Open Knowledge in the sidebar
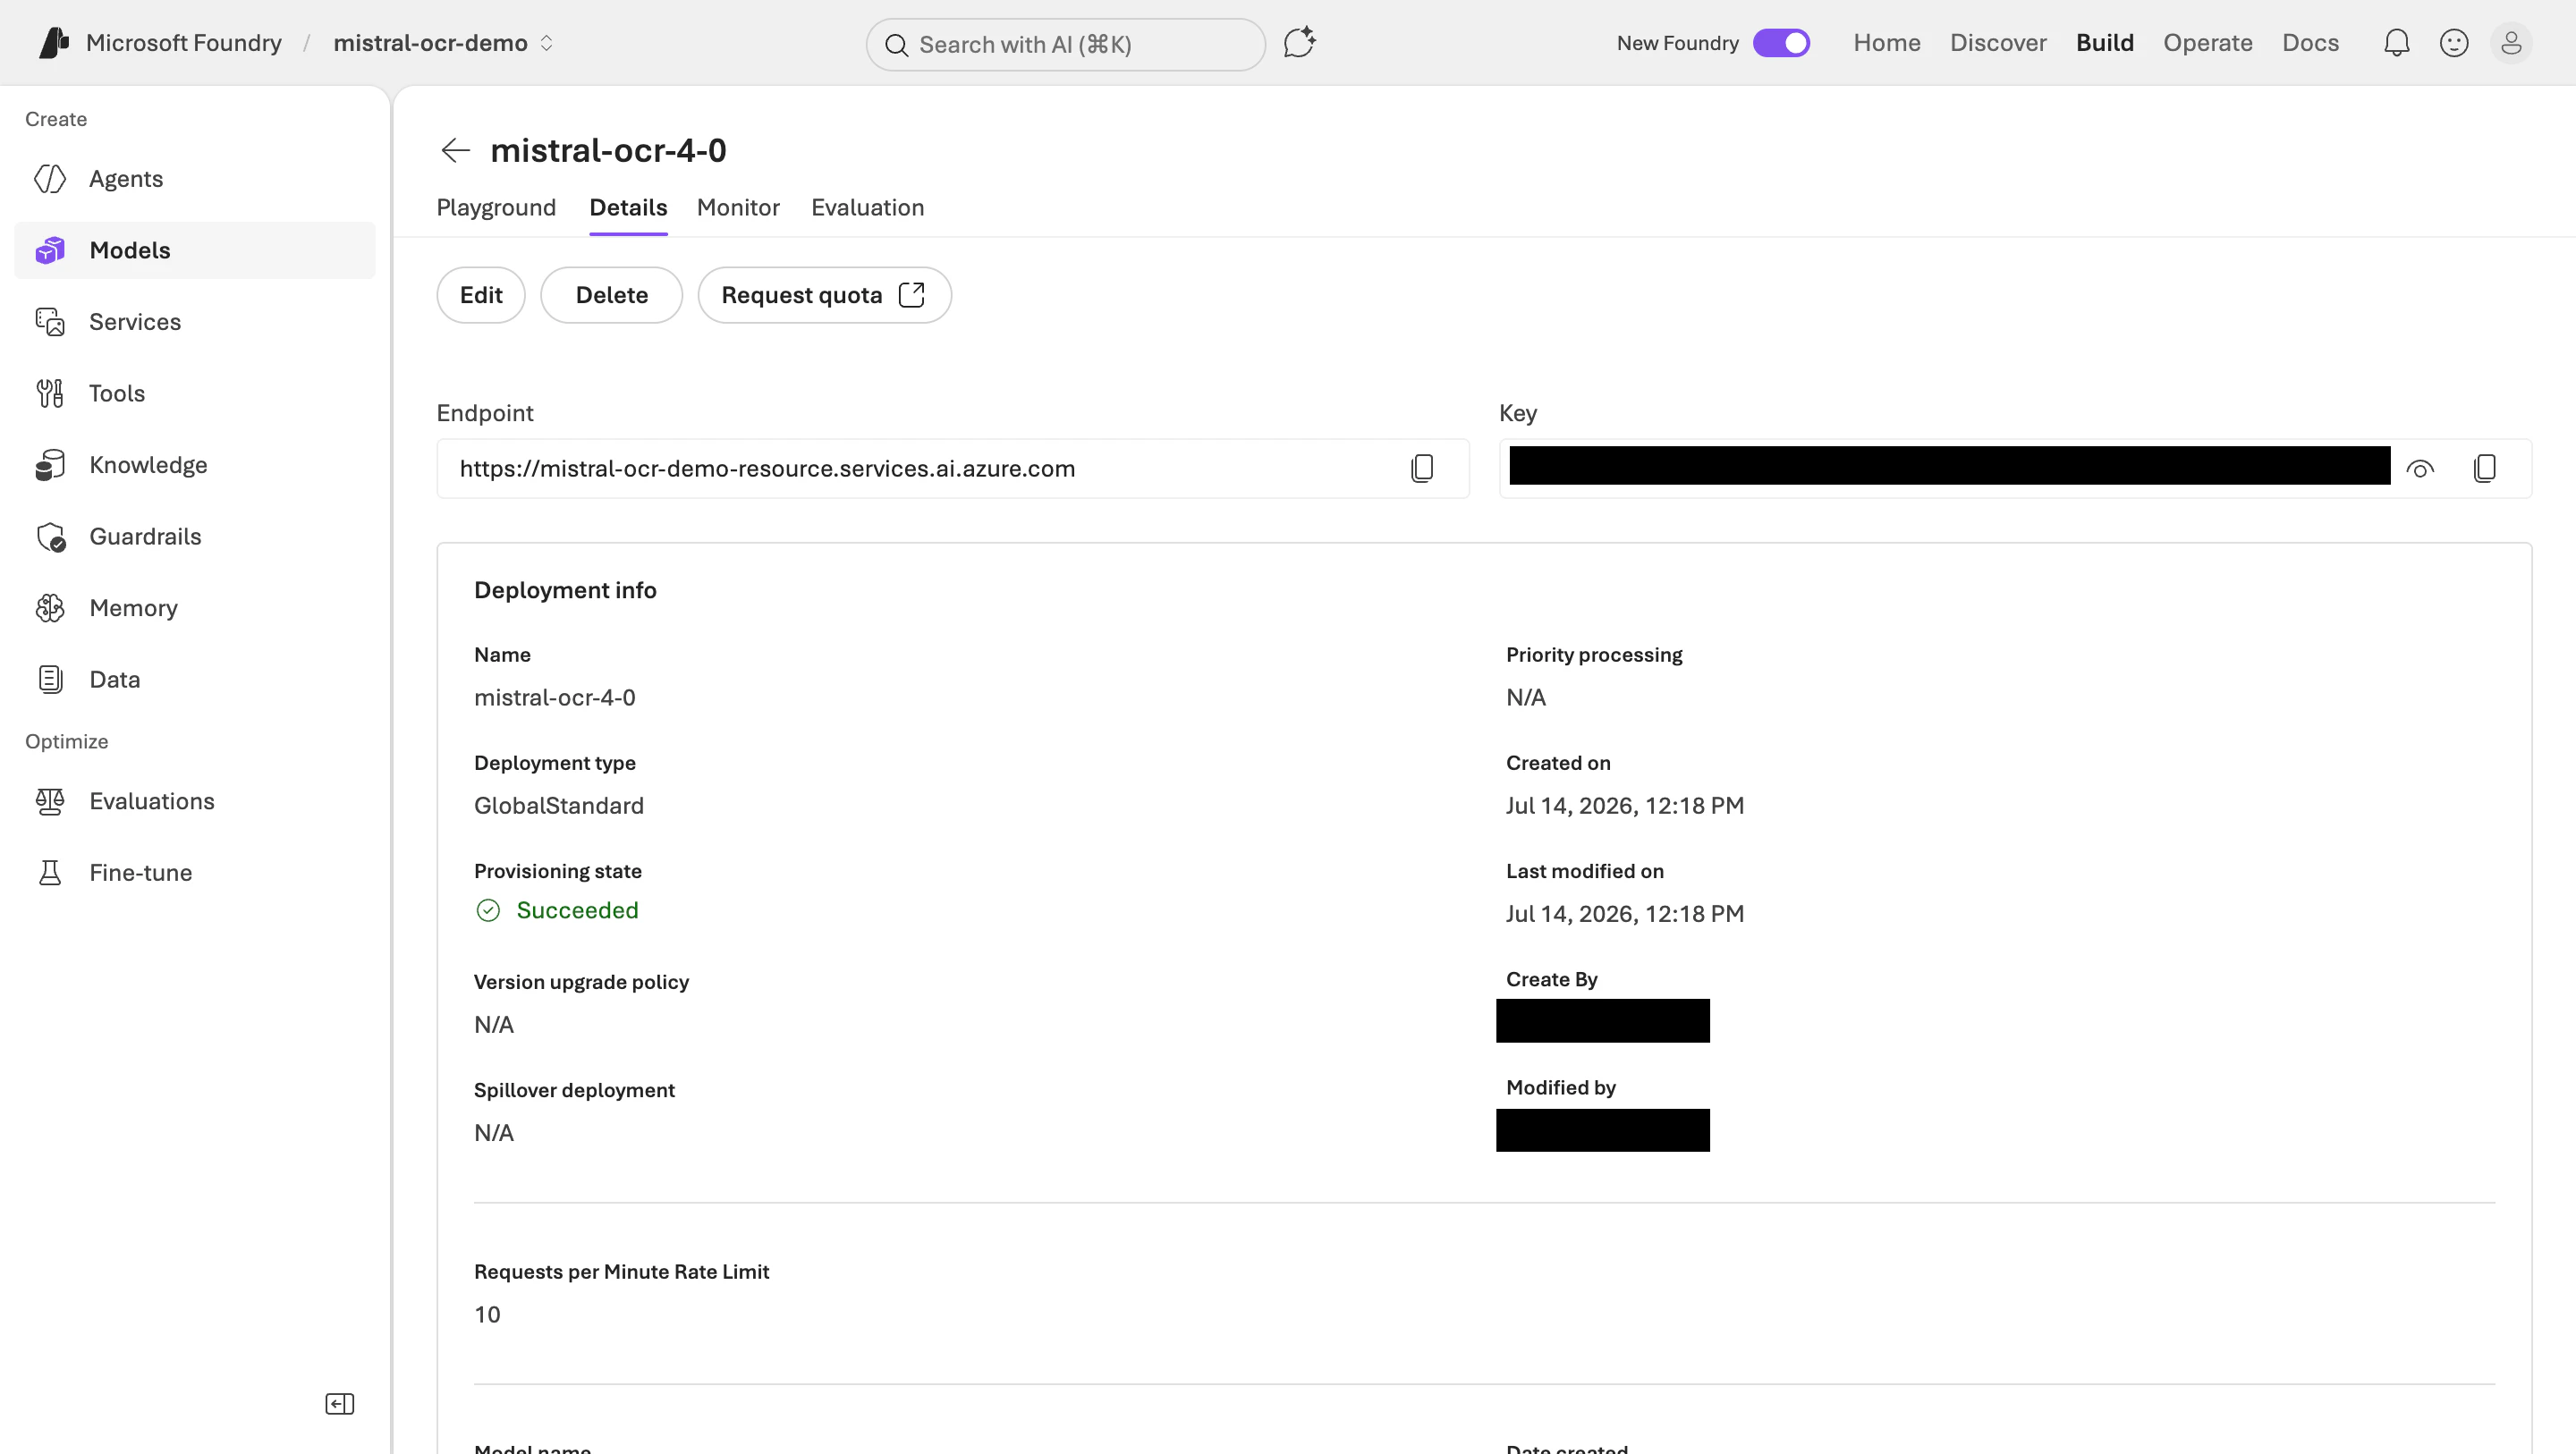 tap(195, 465)
